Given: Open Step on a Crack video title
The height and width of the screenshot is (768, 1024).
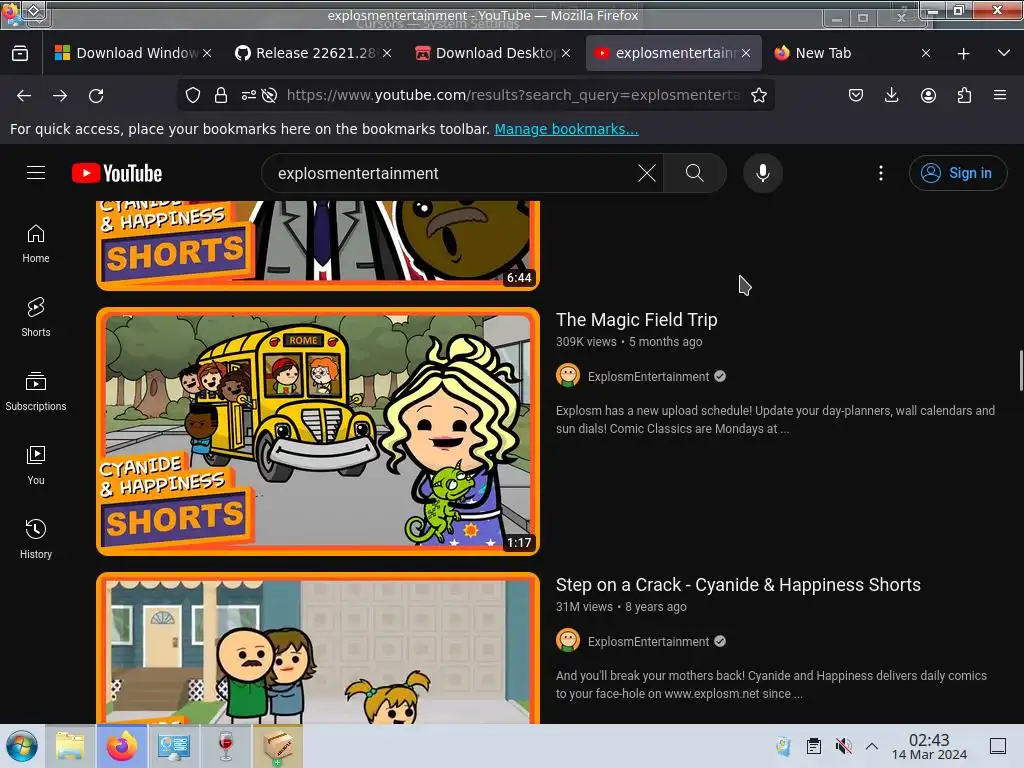Looking at the screenshot, I should pyautogui.click(x=738, y=584).
